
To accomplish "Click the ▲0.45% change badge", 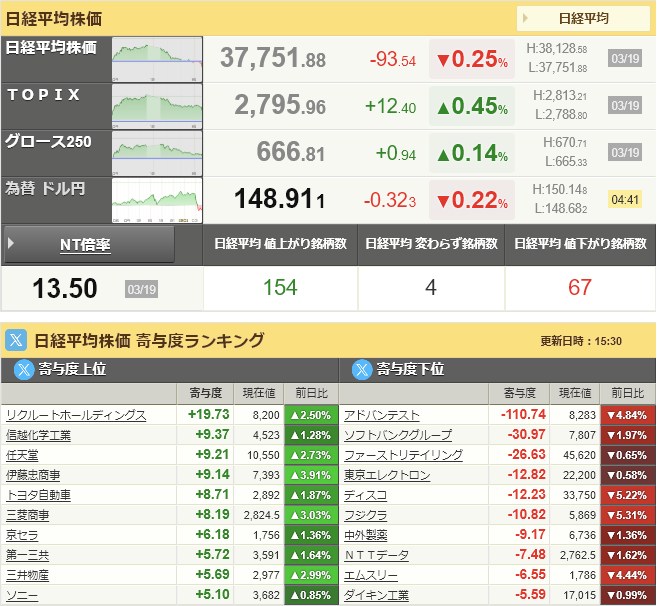I will pyautogui.click(x=472, y=106).
